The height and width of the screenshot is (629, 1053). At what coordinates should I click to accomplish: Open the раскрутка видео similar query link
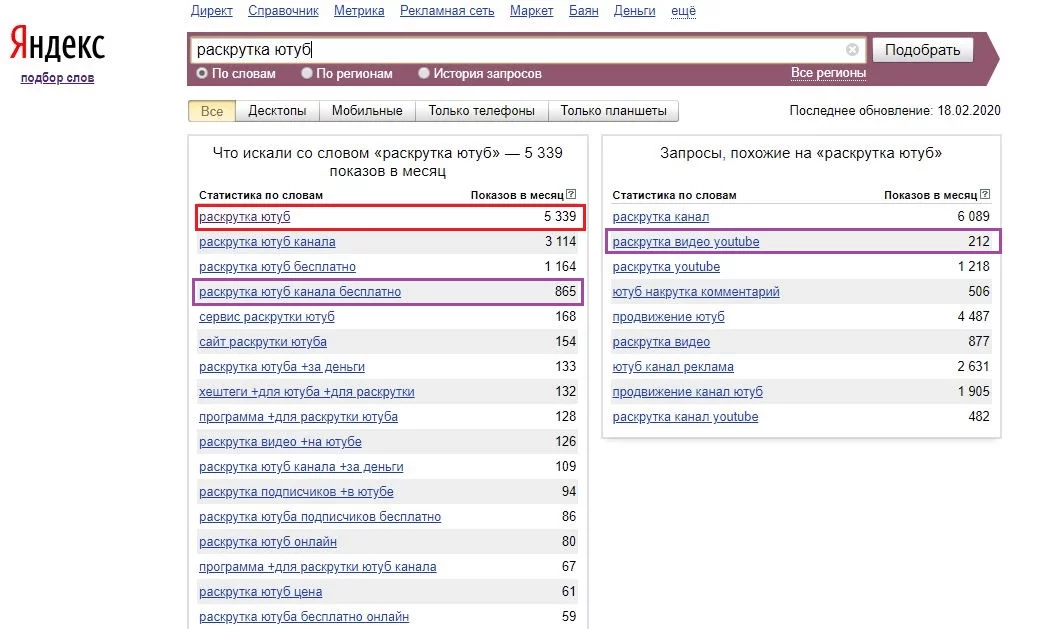point(661,342)
